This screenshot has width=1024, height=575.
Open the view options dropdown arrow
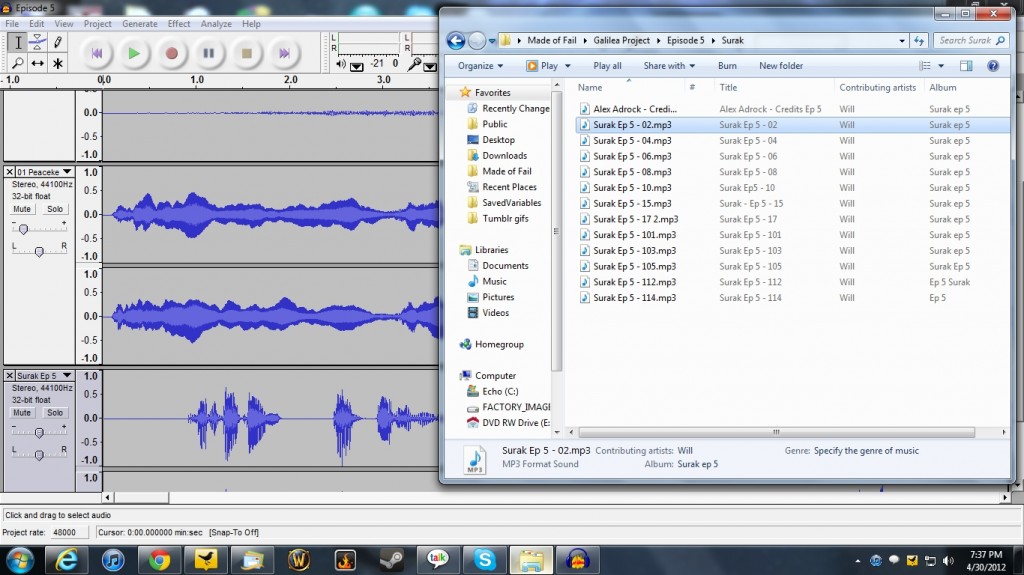(x=941, y=65)
